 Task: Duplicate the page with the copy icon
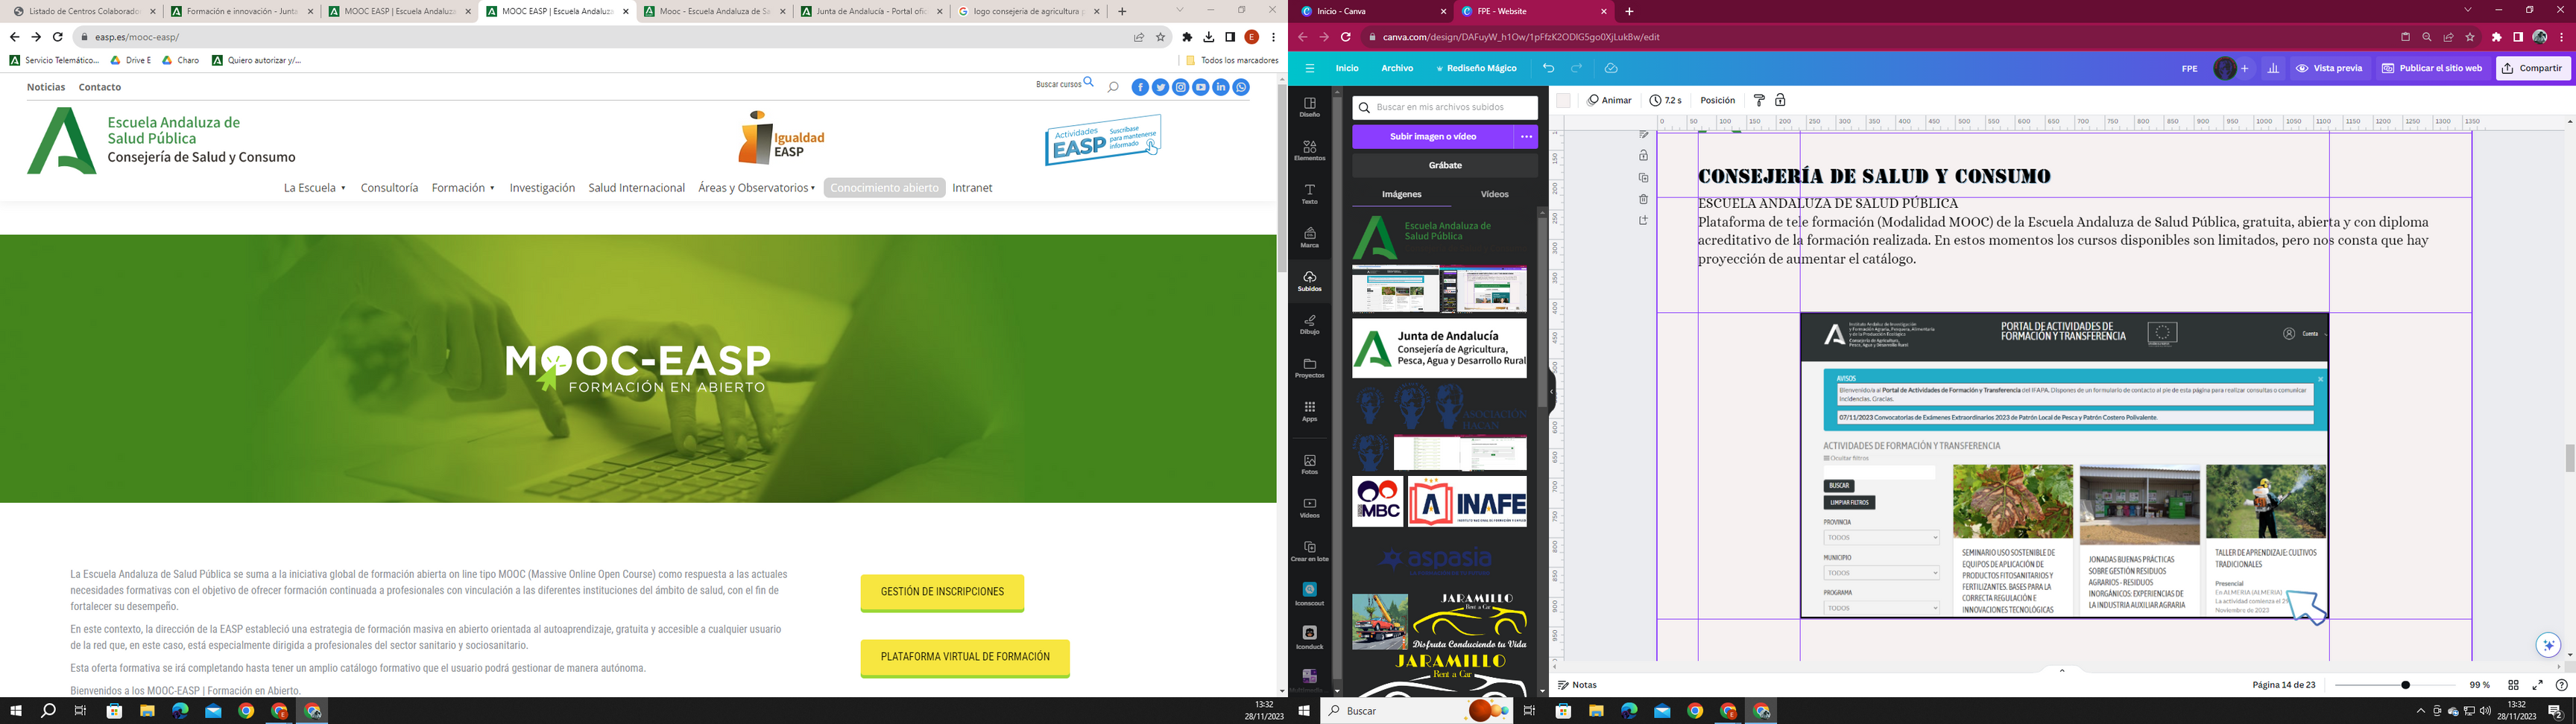1643,178
